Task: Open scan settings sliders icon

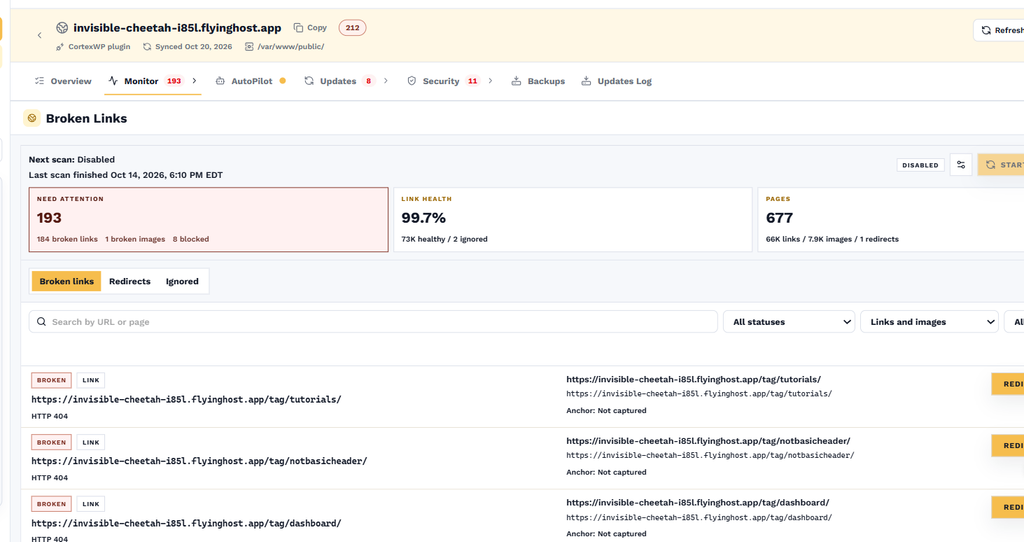Action: (x=961, y=165)
